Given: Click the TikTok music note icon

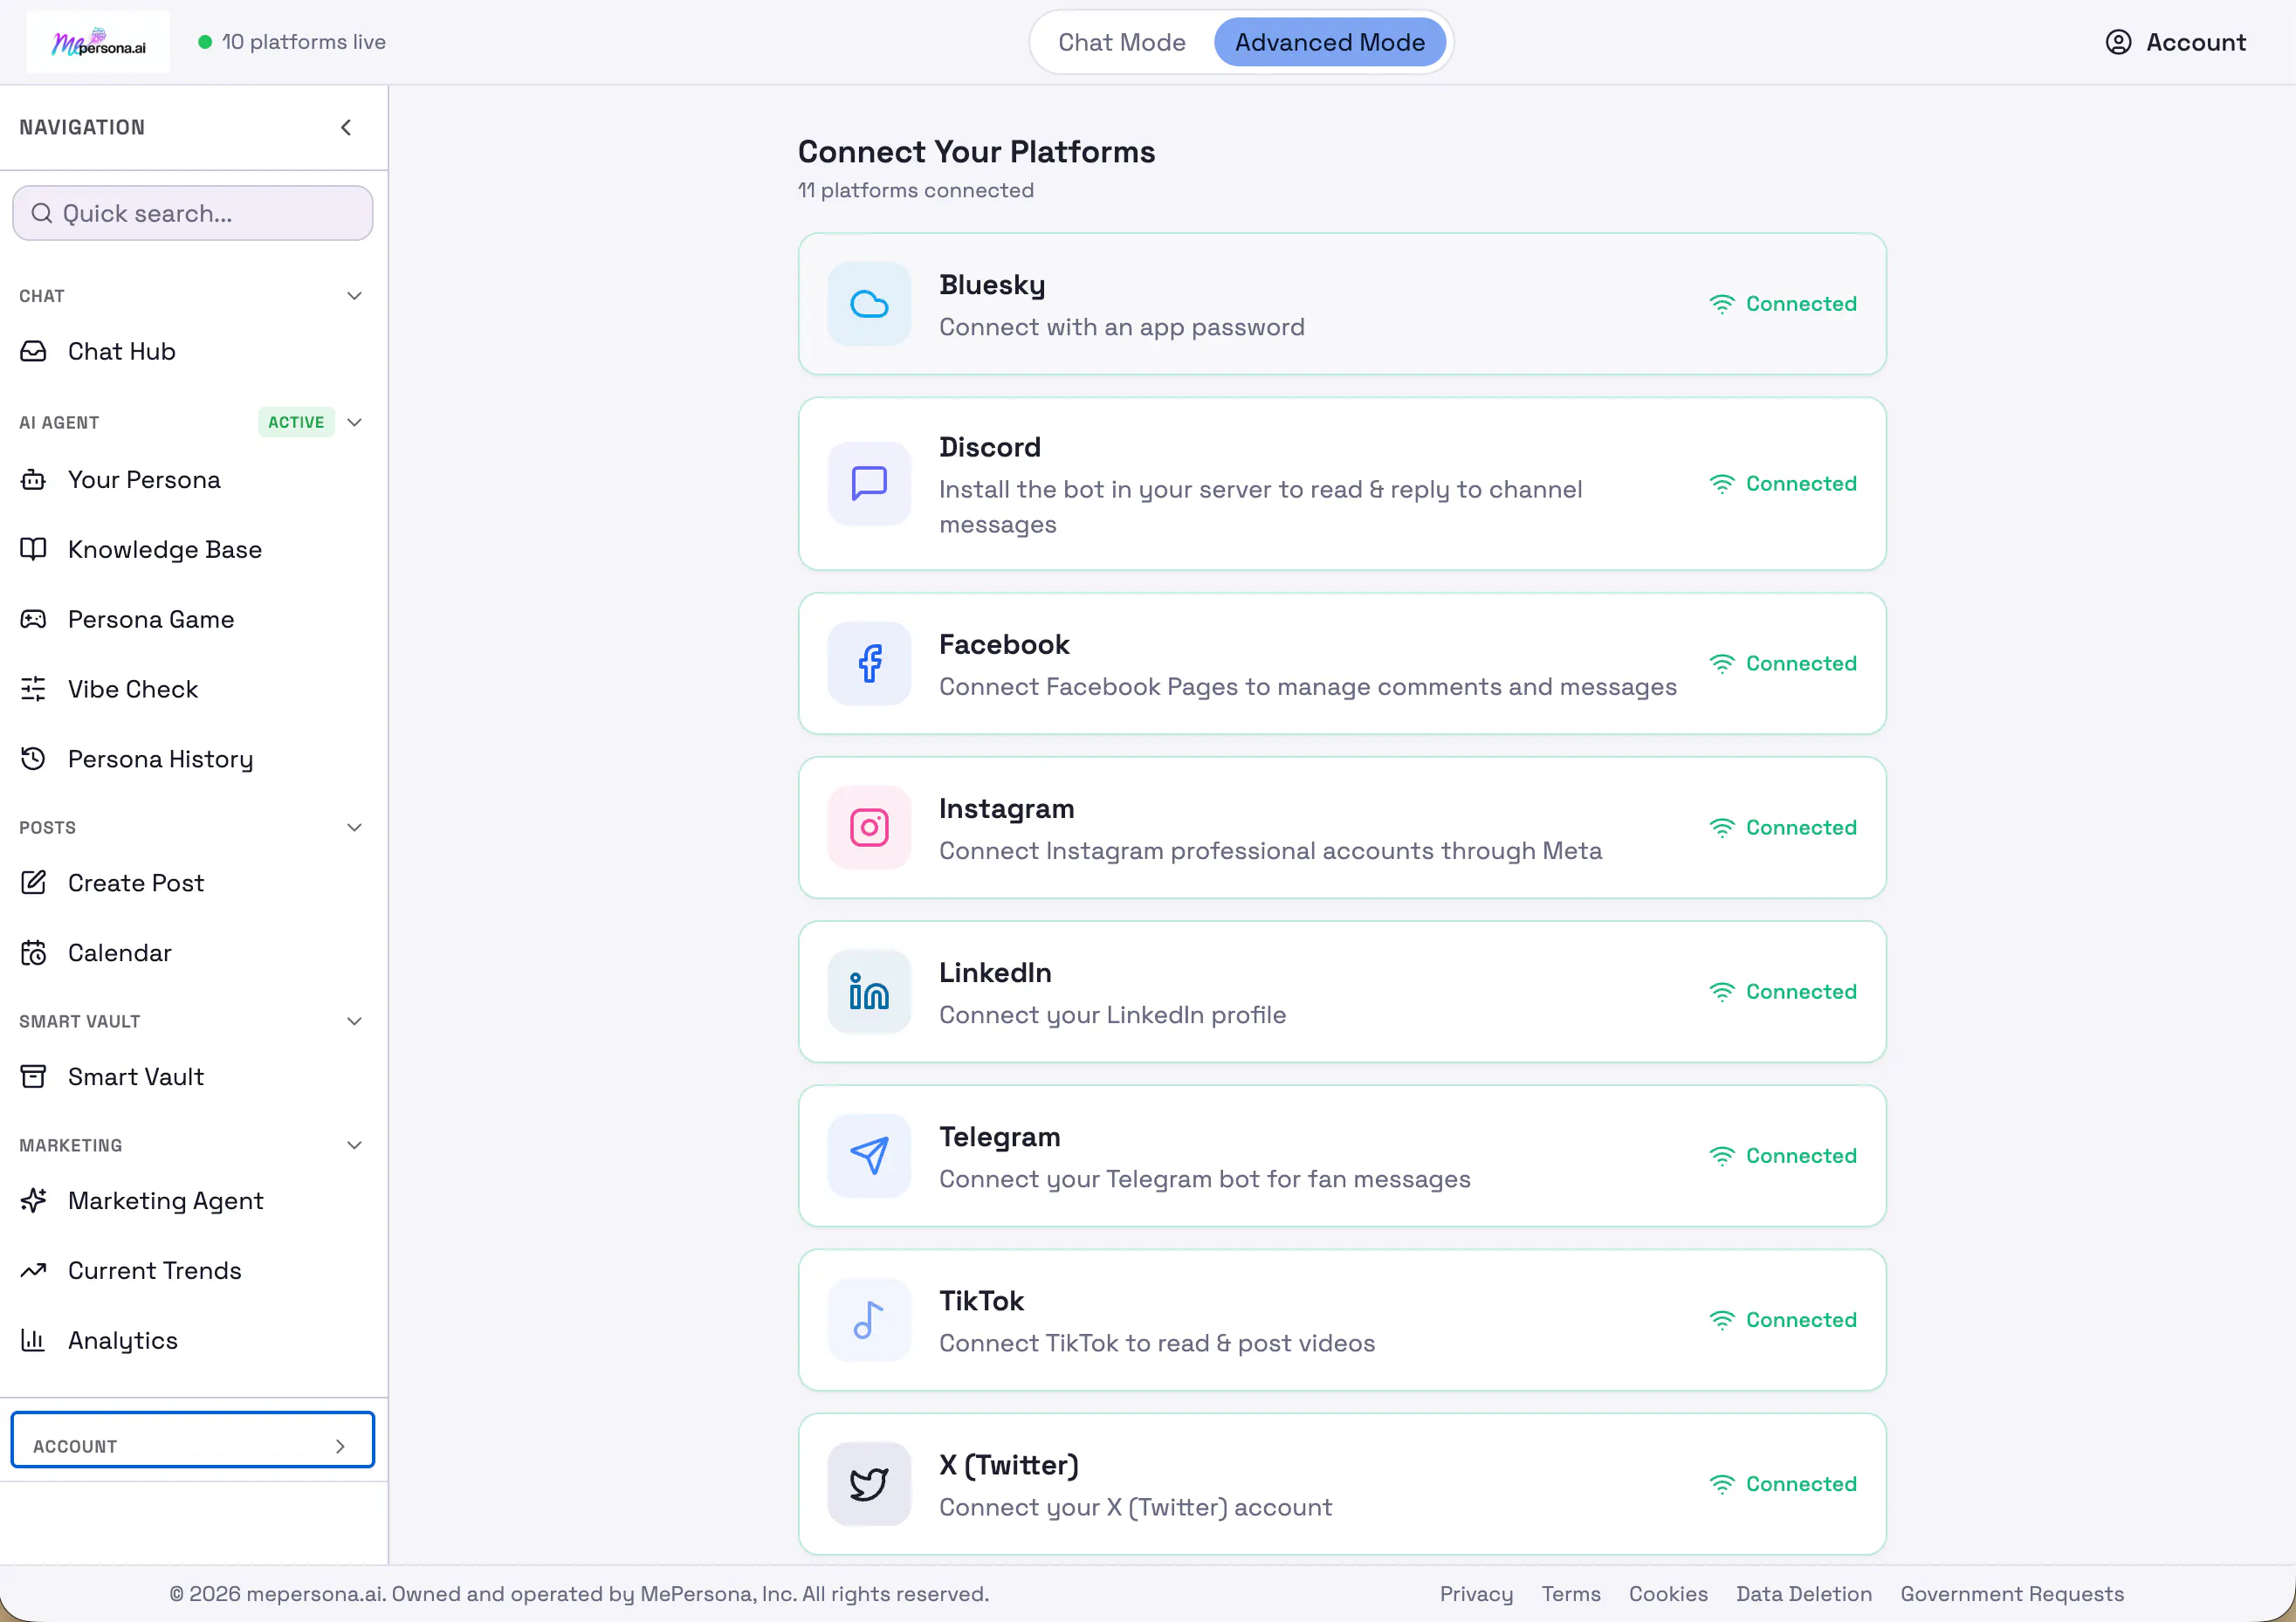Looking at the screenshot, I should click(869, 1320).
